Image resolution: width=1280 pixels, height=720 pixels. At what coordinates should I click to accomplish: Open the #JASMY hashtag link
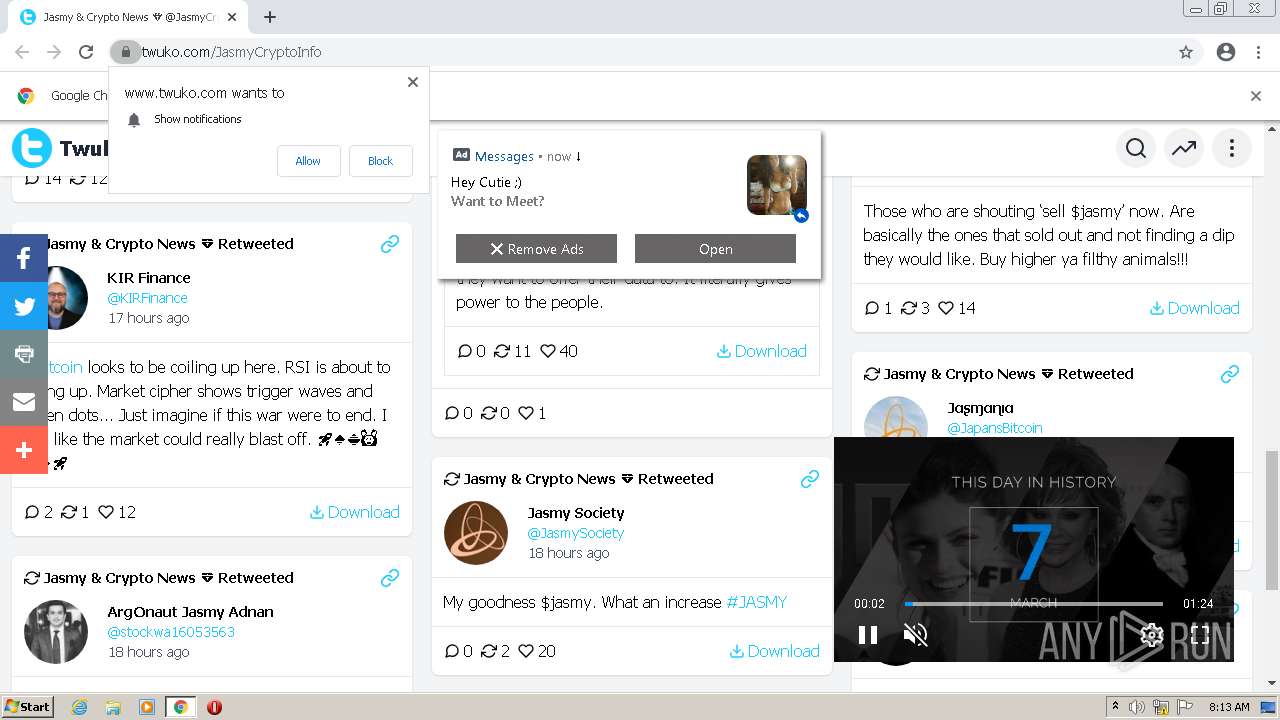coord(756,602)
